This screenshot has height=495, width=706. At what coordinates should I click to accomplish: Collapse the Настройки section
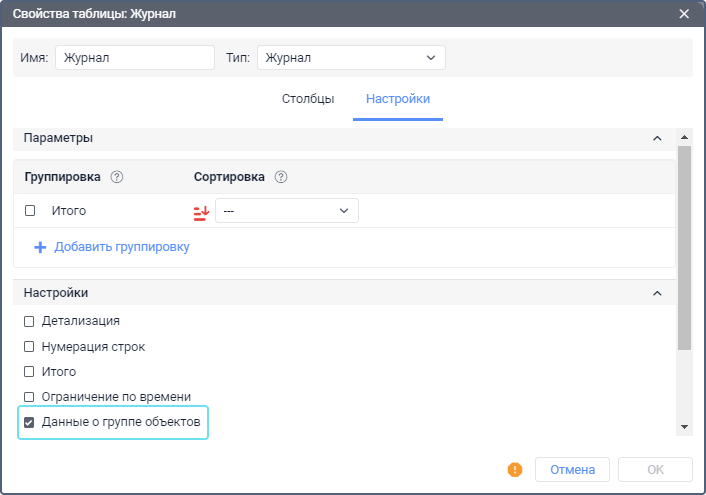(657, 293)
